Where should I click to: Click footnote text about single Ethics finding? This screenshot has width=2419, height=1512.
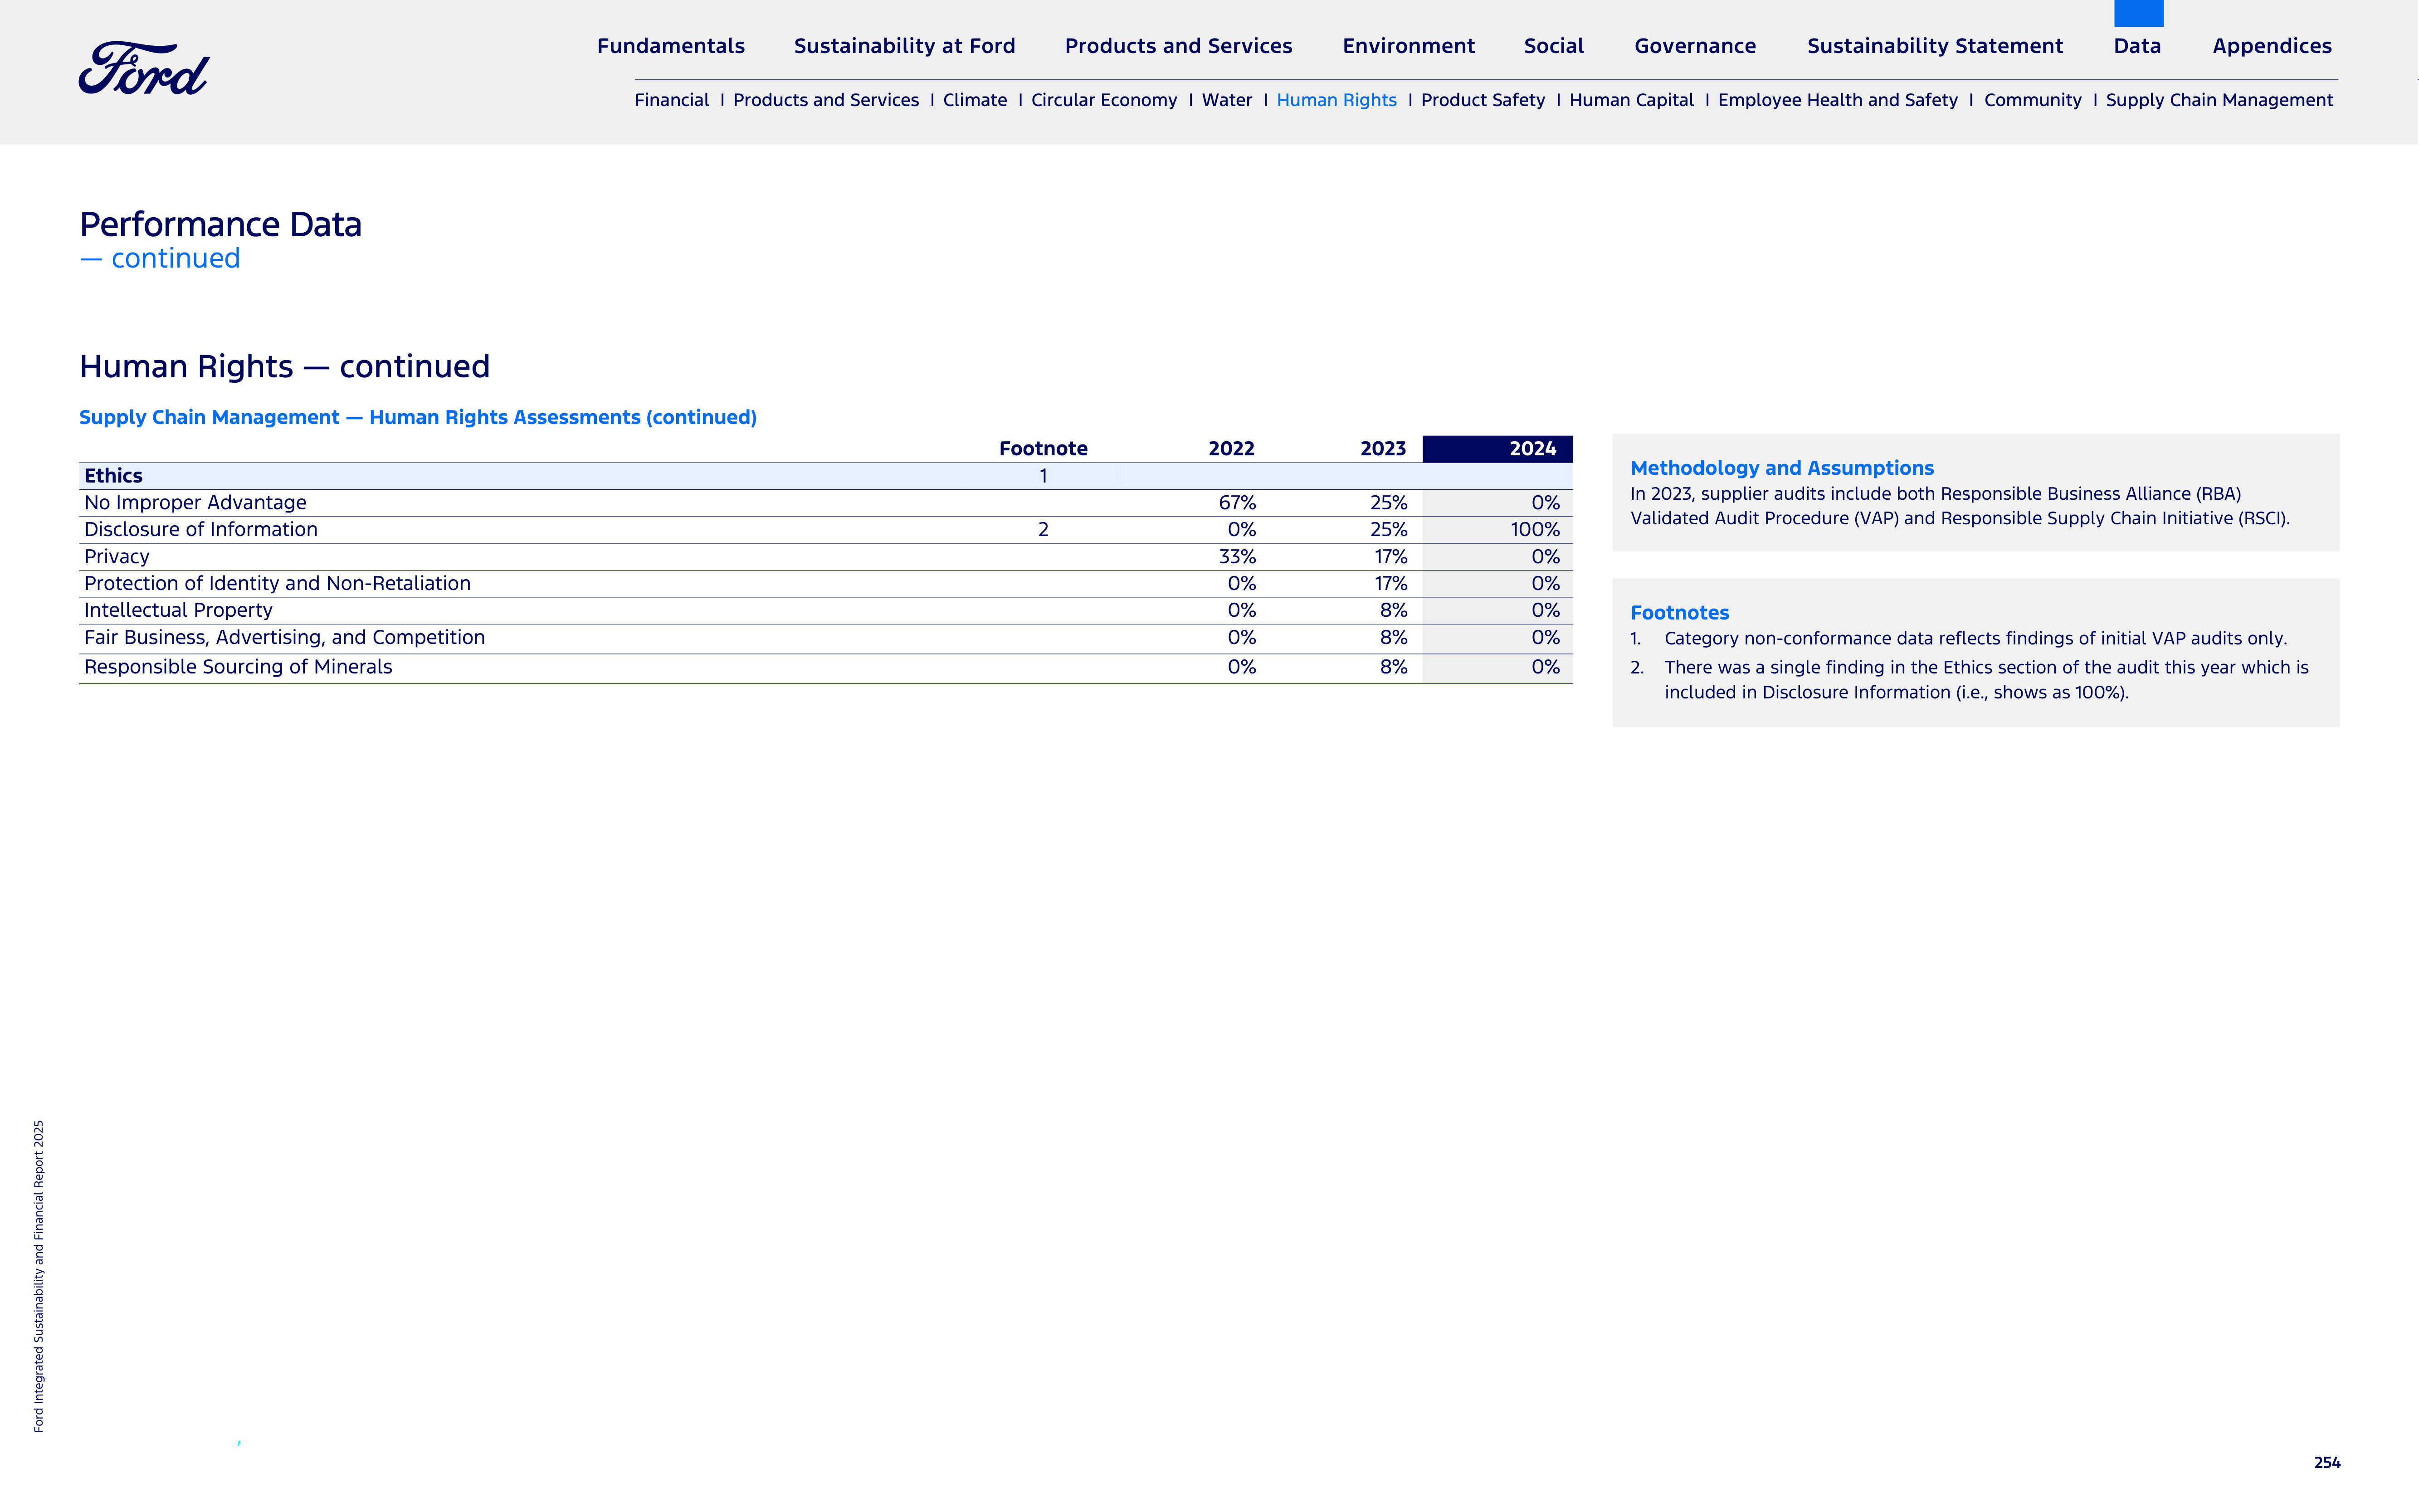1986,680
